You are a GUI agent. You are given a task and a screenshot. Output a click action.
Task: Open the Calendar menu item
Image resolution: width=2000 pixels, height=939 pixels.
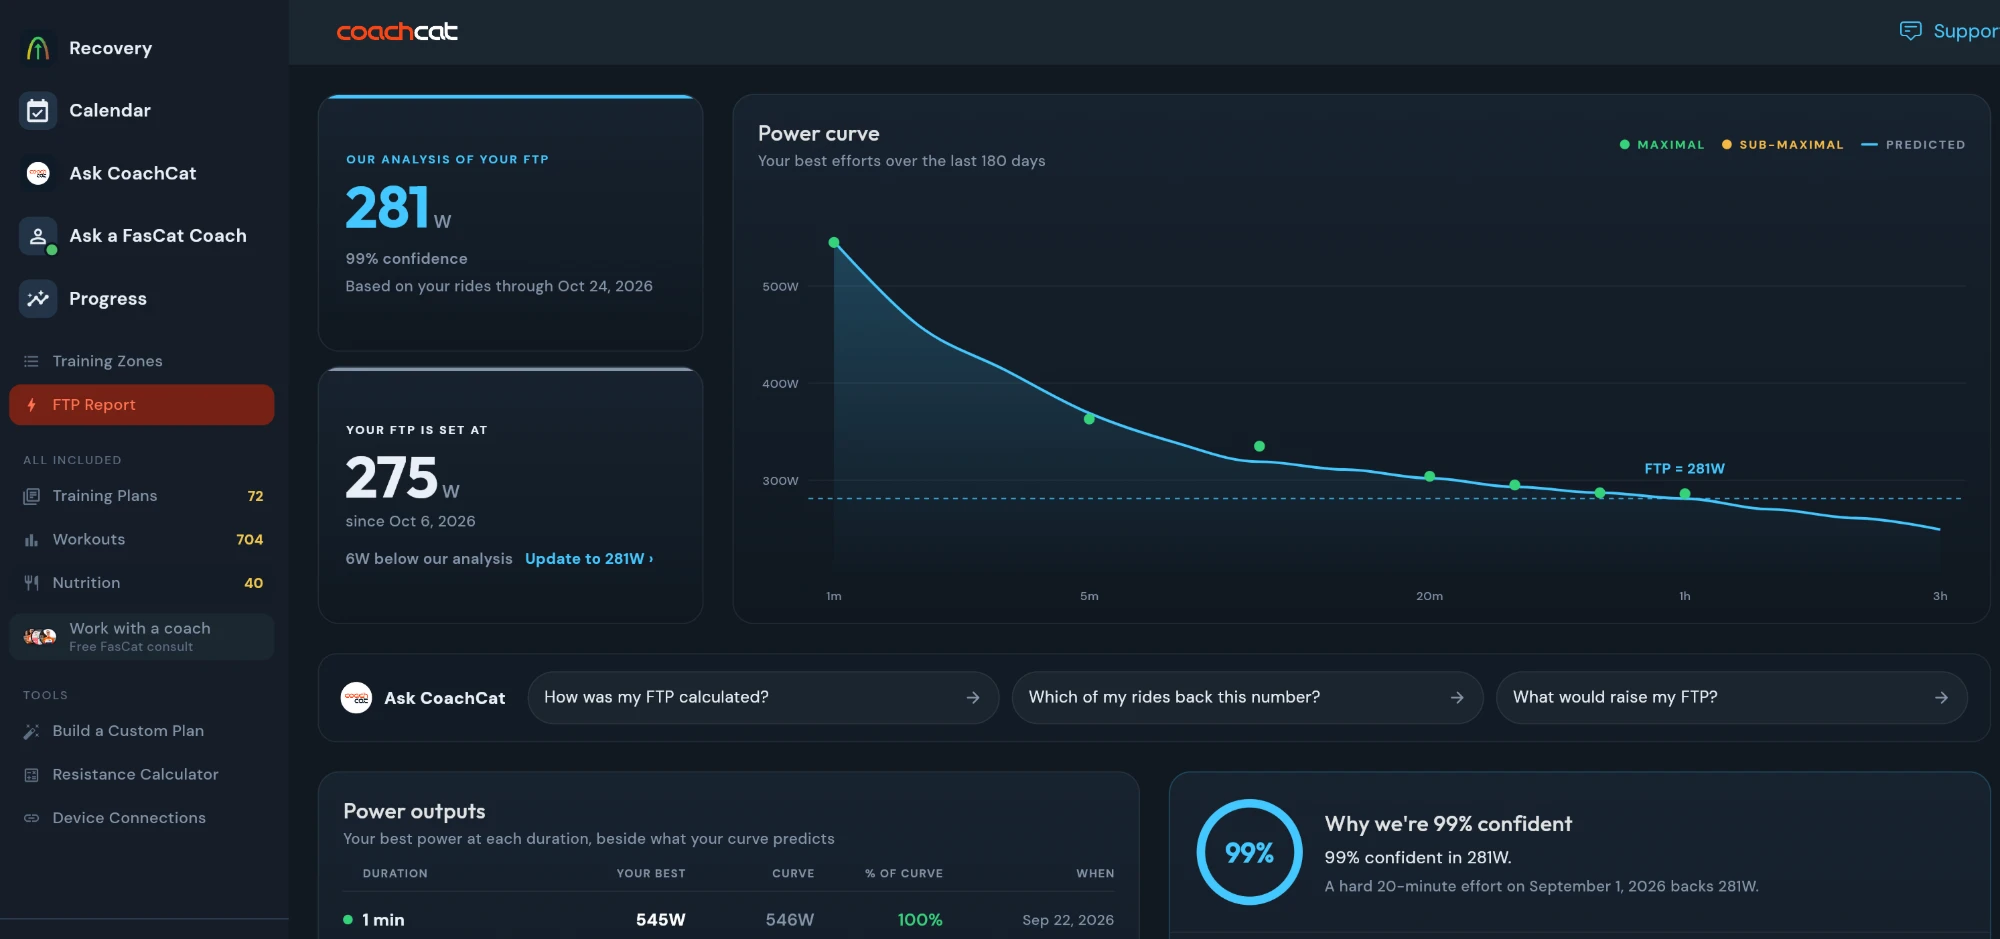tap(110, 111)
